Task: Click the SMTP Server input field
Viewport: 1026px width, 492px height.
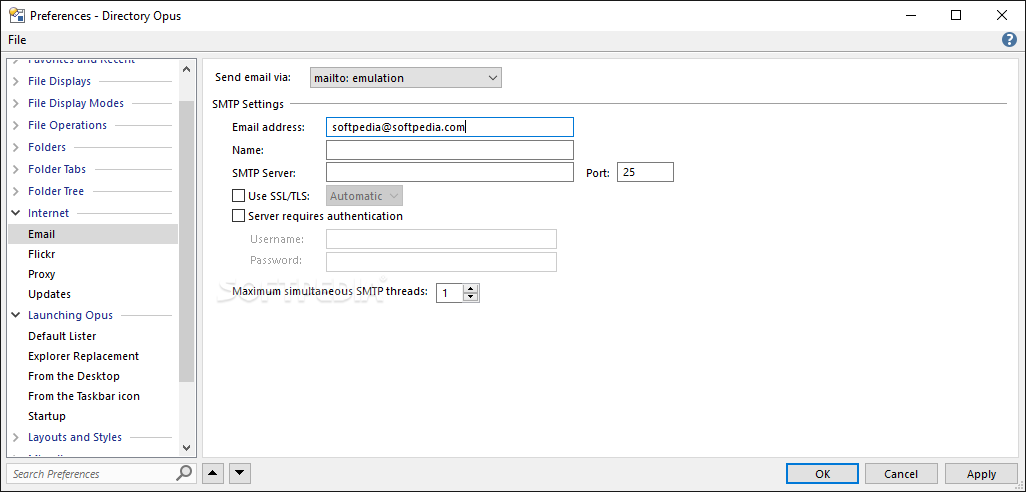Action: pyautogui.click(x=450, y=172)
